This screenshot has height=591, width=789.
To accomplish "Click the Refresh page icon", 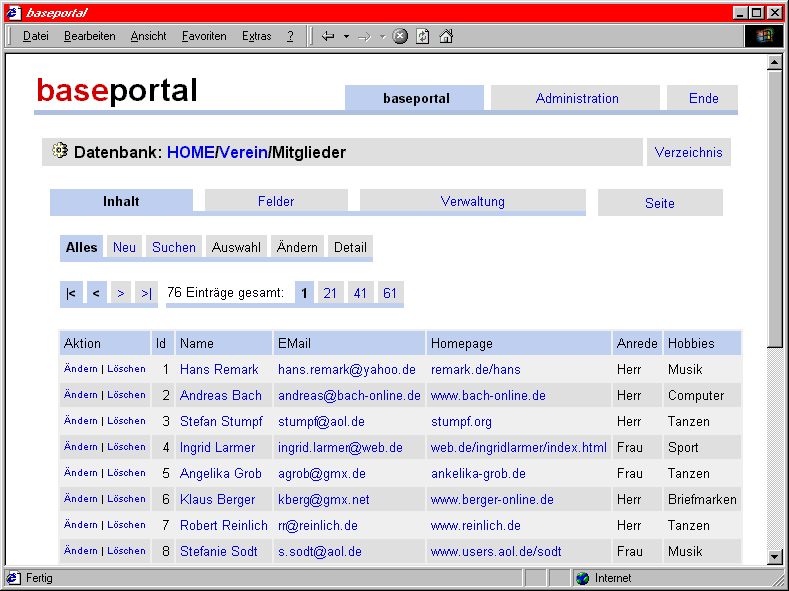I will point(423,36).
